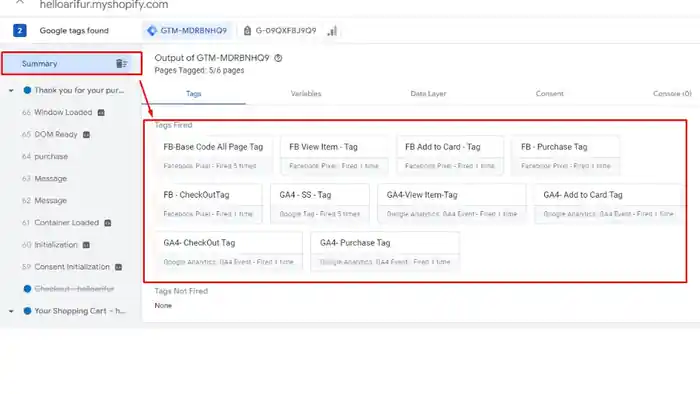Click the icon next to Consent Initialization
Image resolution: width=700 pixels, height=394 pixels.
point(118,267)
